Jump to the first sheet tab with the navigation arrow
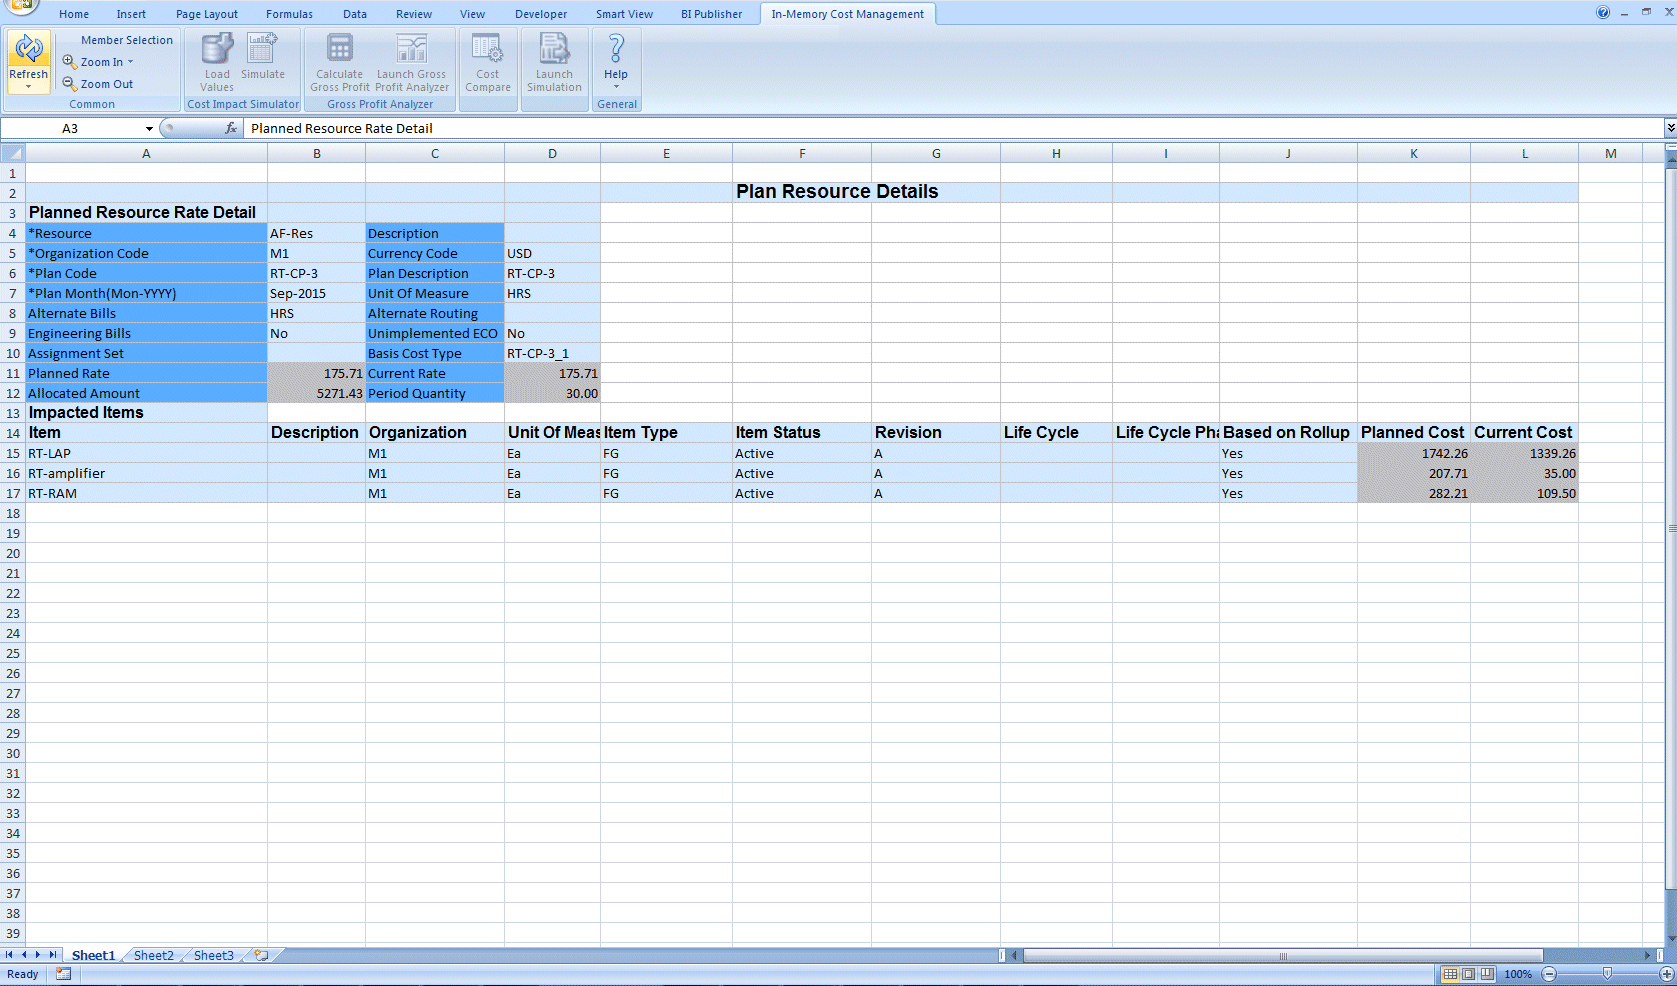1677x986 pixels. pyautogui.click(x=9, y=955)
